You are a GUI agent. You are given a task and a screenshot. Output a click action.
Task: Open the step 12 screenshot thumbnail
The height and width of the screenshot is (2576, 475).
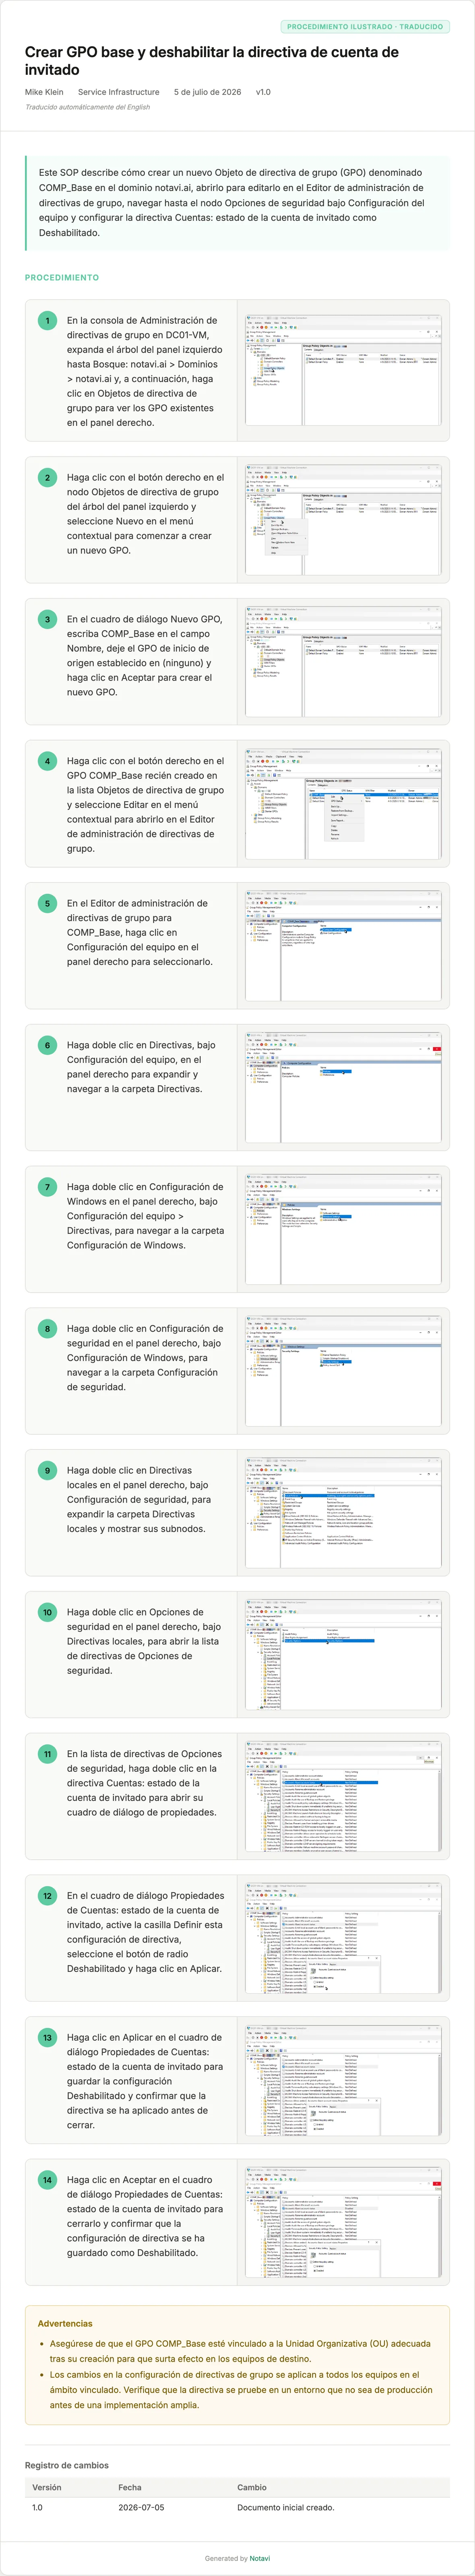click(343, 1938)
